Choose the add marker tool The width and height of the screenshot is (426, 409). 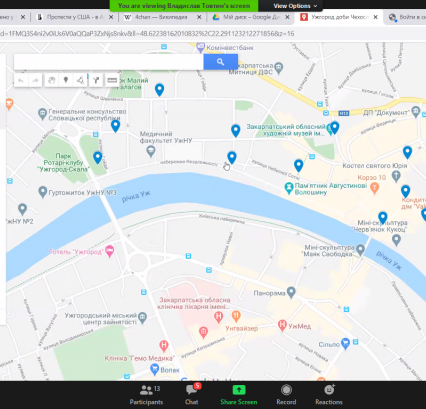[66, 80]
